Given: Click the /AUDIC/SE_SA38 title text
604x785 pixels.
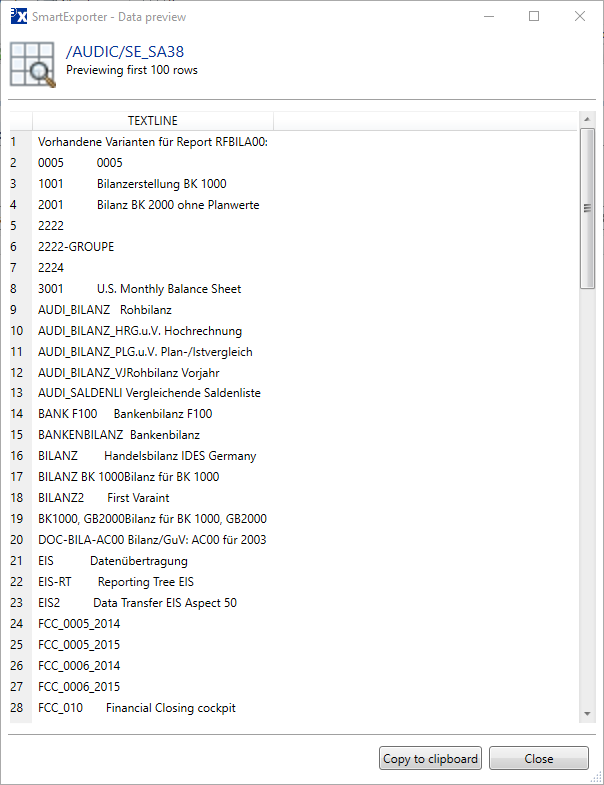Looking at the screenshot, I should (x=125, y=52).
